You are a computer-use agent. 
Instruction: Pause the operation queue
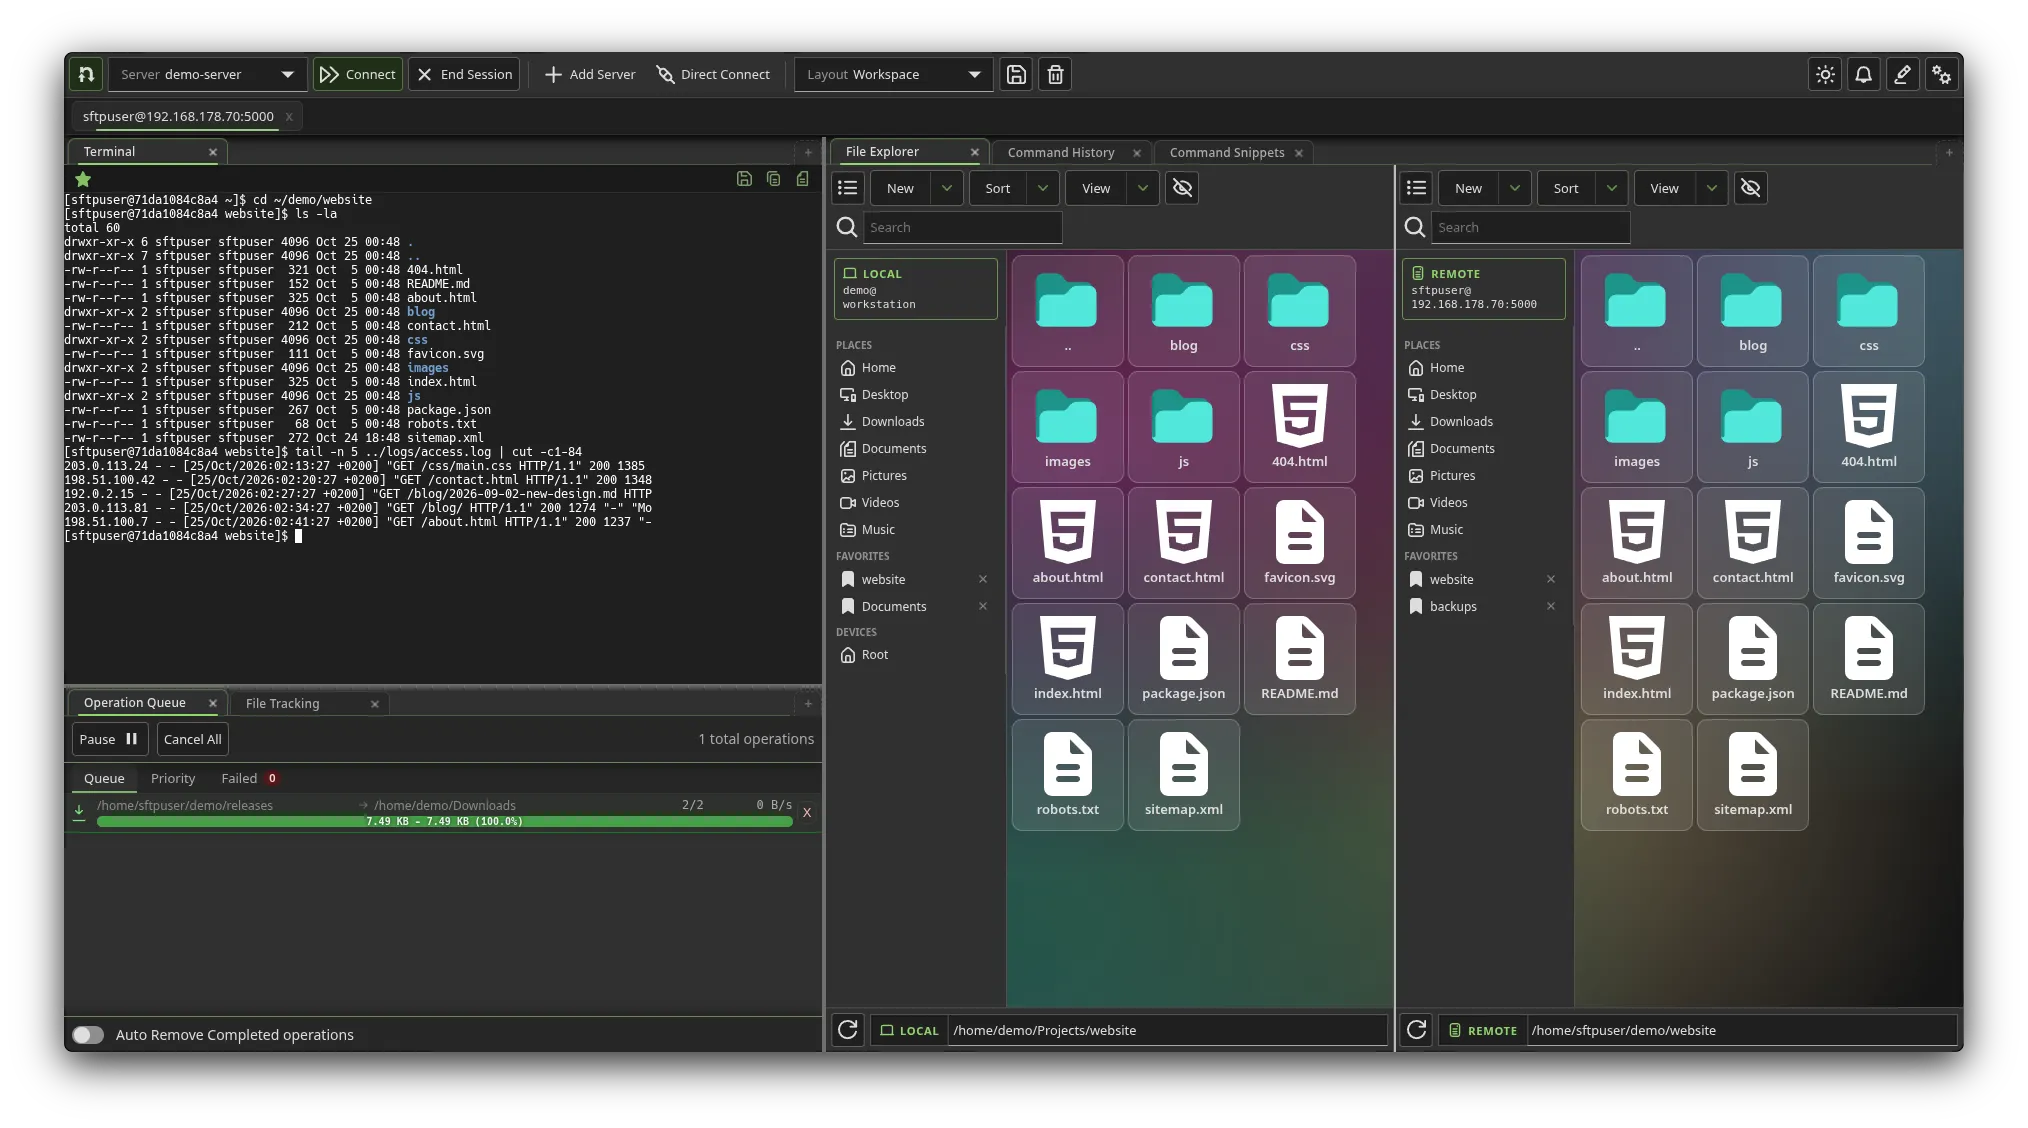tap(110, 739)
